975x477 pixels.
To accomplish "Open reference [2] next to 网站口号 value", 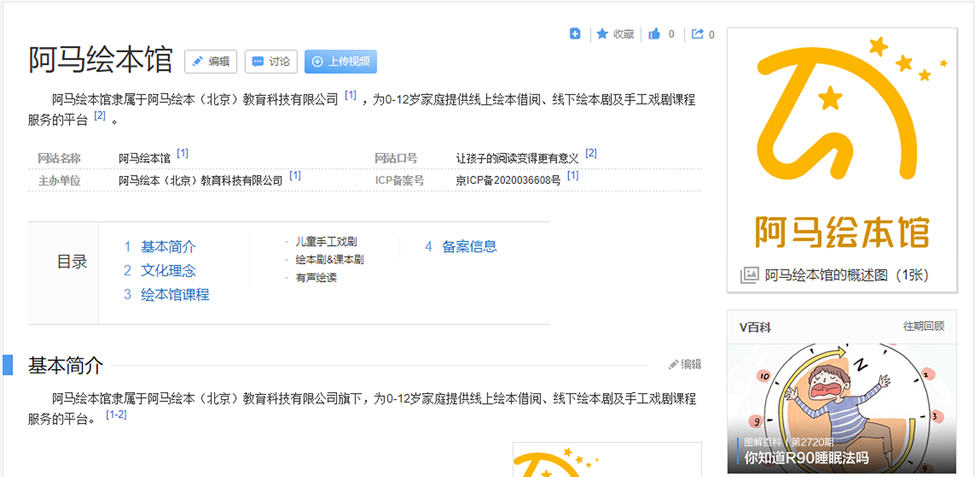I will [591, 153].
